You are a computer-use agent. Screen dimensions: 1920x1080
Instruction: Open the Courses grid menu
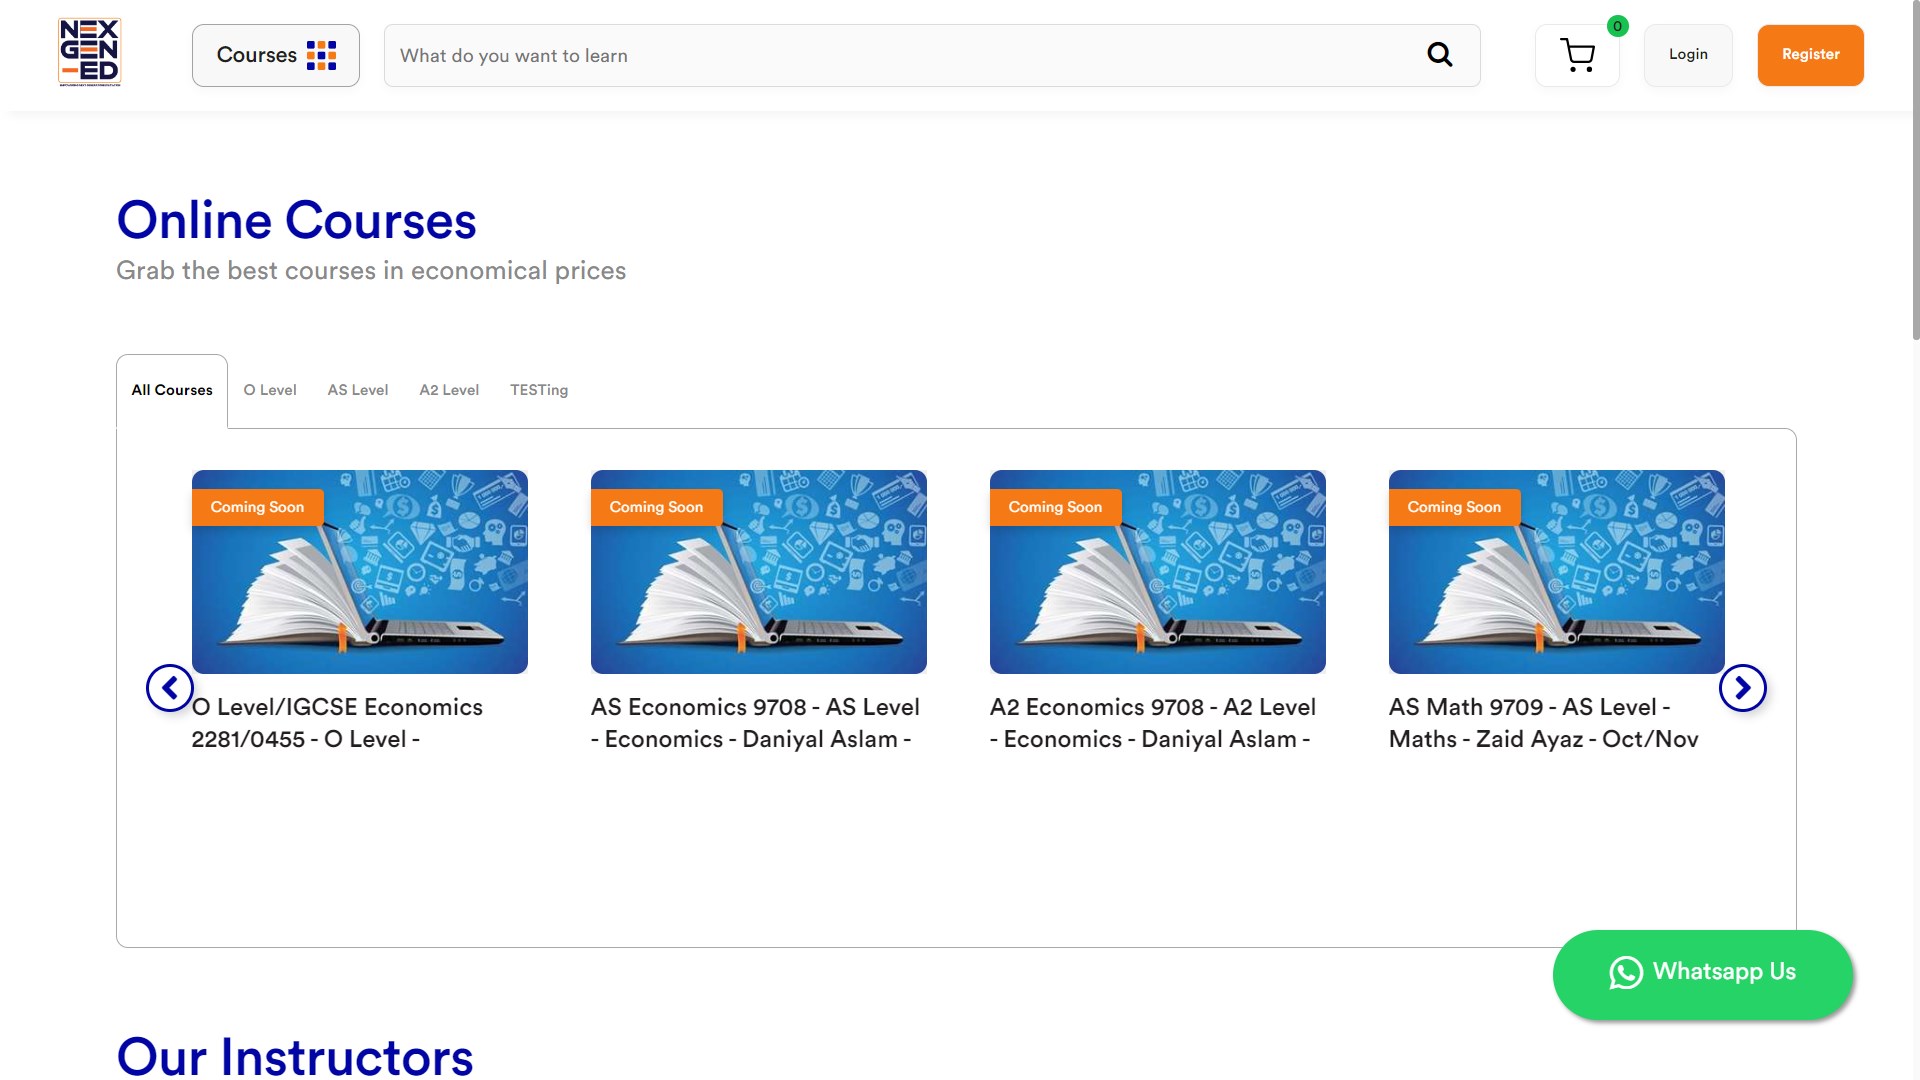pyautogui.click(x=275, y=55)
